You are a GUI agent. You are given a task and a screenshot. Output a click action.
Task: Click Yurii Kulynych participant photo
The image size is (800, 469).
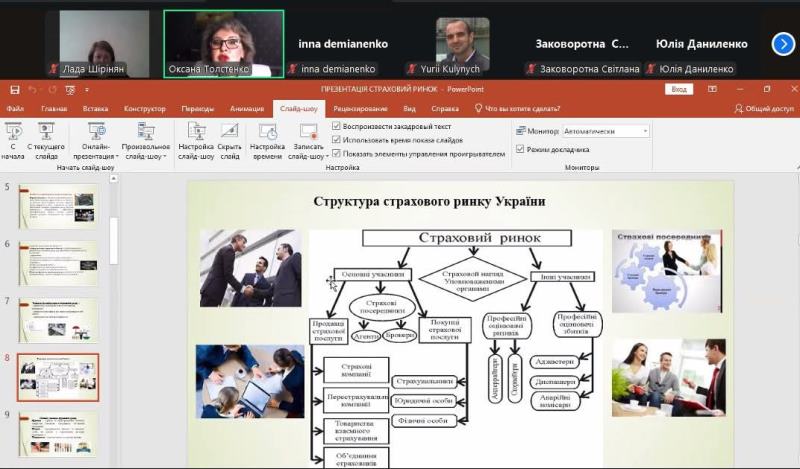click(462, 43)
